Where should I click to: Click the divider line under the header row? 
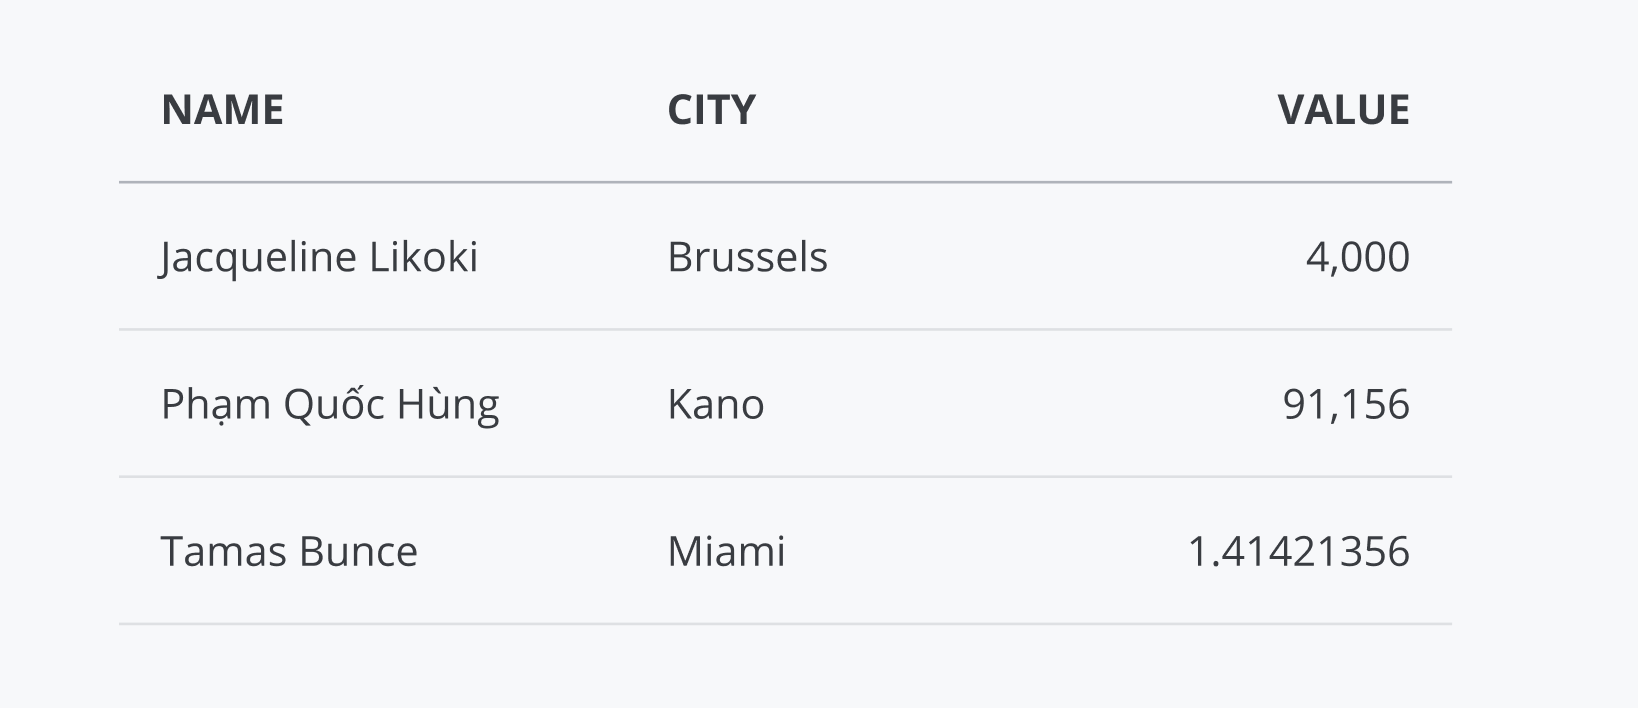(785, 183)
